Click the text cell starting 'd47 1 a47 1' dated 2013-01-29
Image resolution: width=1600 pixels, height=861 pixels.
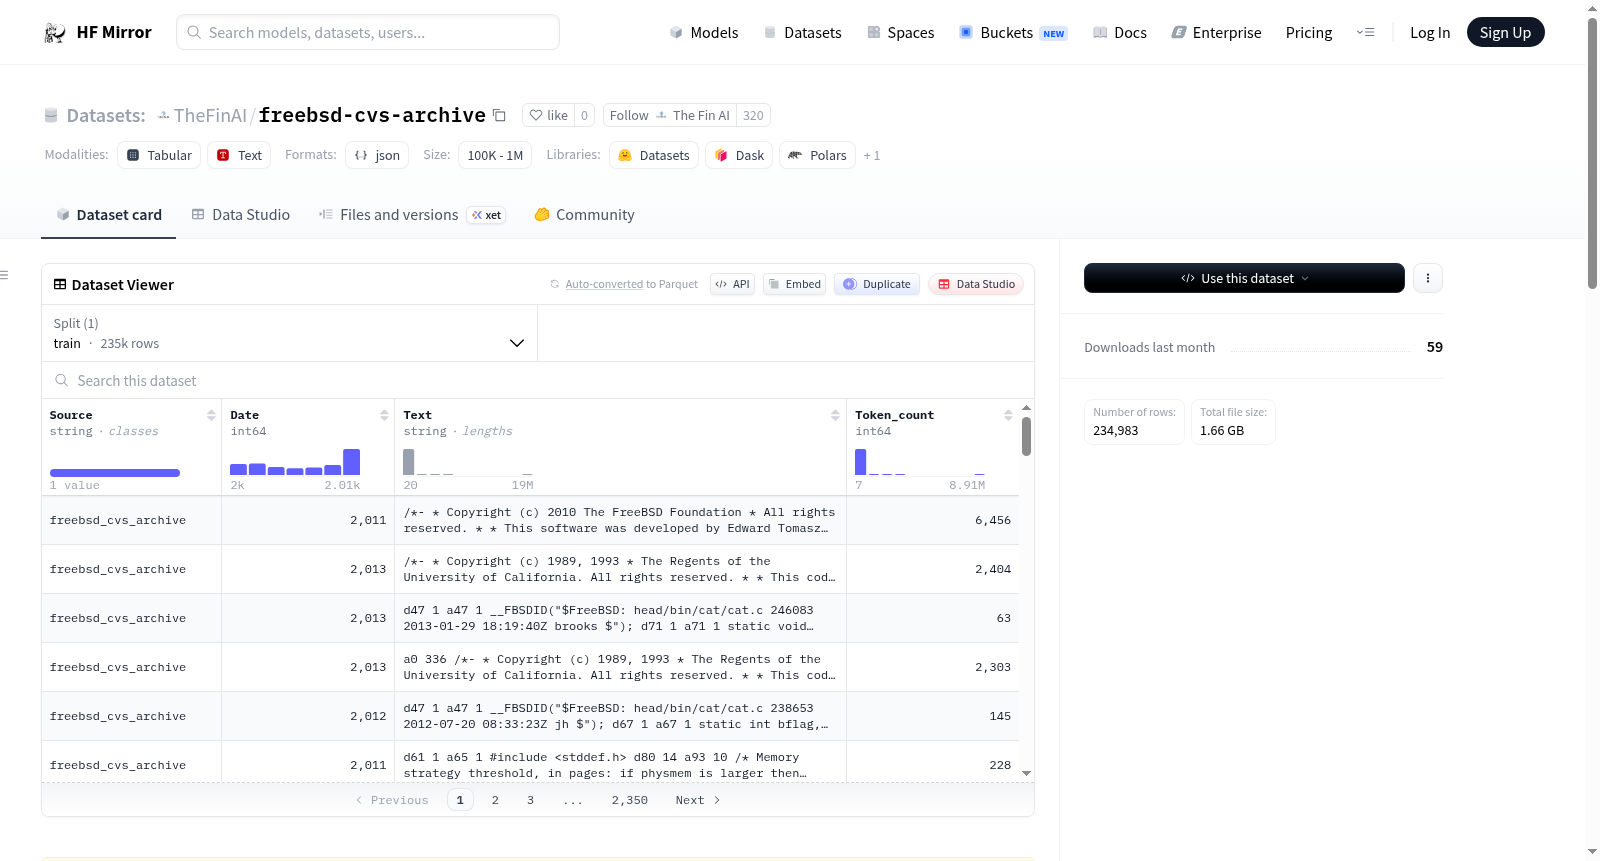pos(621,618)
